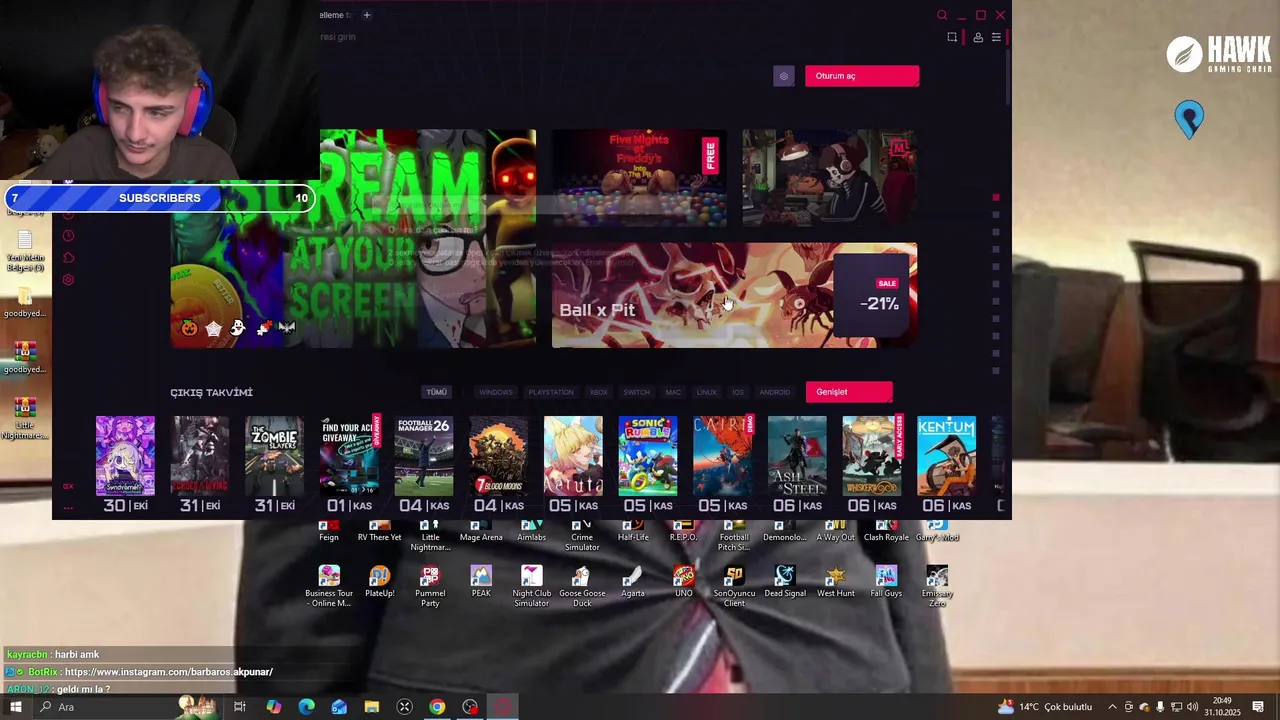Select the Pummel Party desktop shortcut
Viewport: 1280px width, 720px height.
click(x=430, y=586)
